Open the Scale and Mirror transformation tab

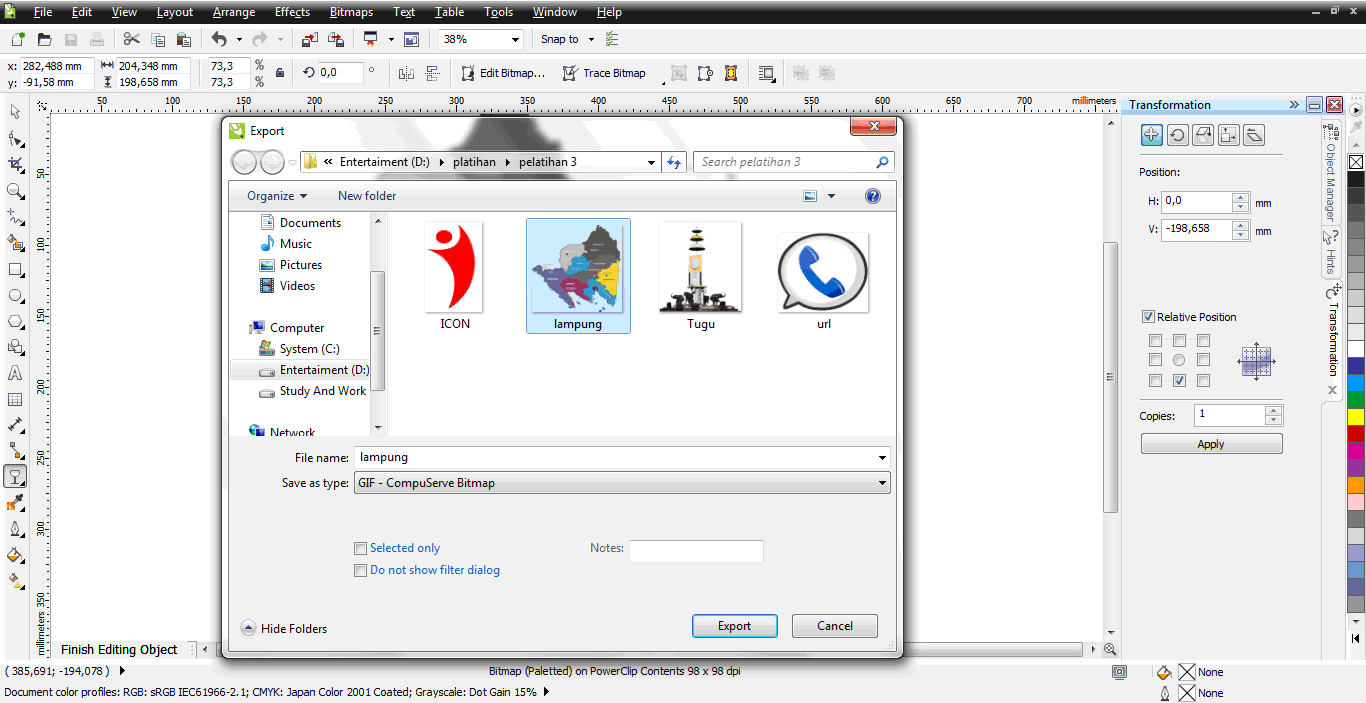pos(1203,135)
